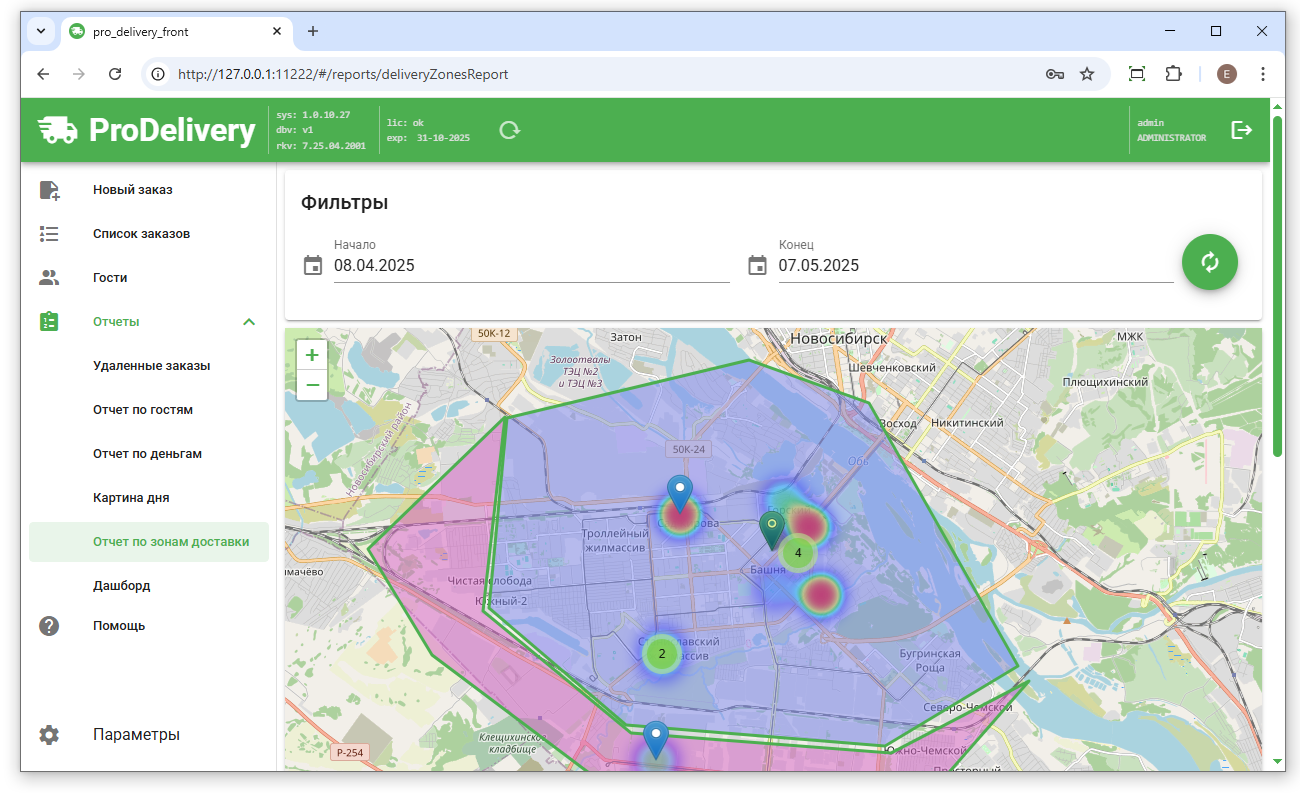Open the browser tab list dropdown

point(41,31)
